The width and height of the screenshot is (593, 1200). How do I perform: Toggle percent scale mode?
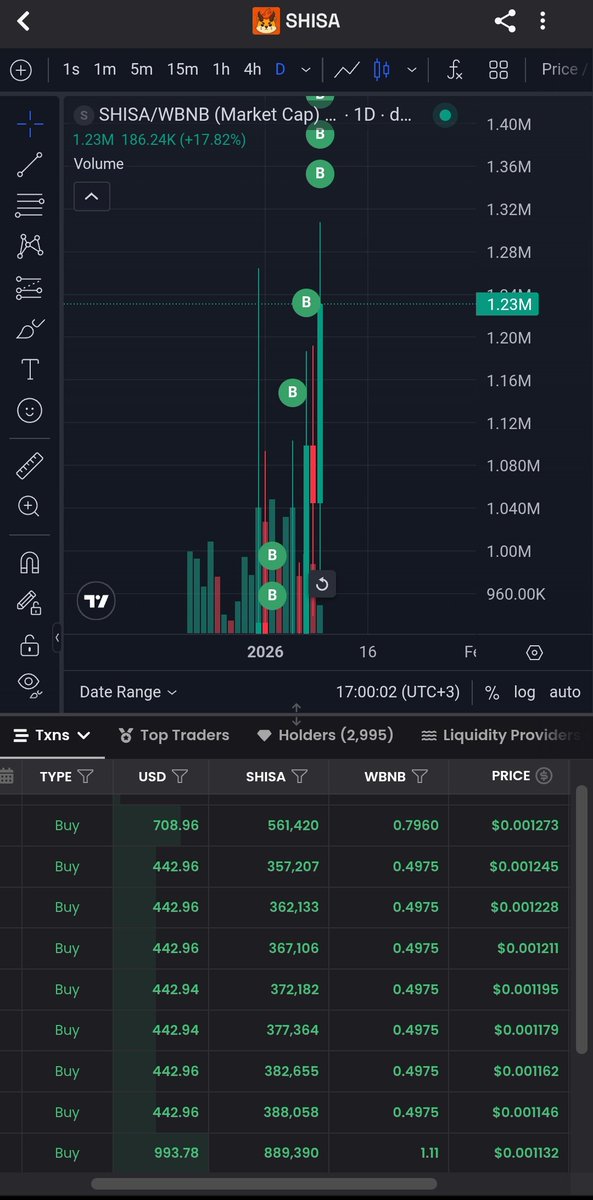click(492, 692)
